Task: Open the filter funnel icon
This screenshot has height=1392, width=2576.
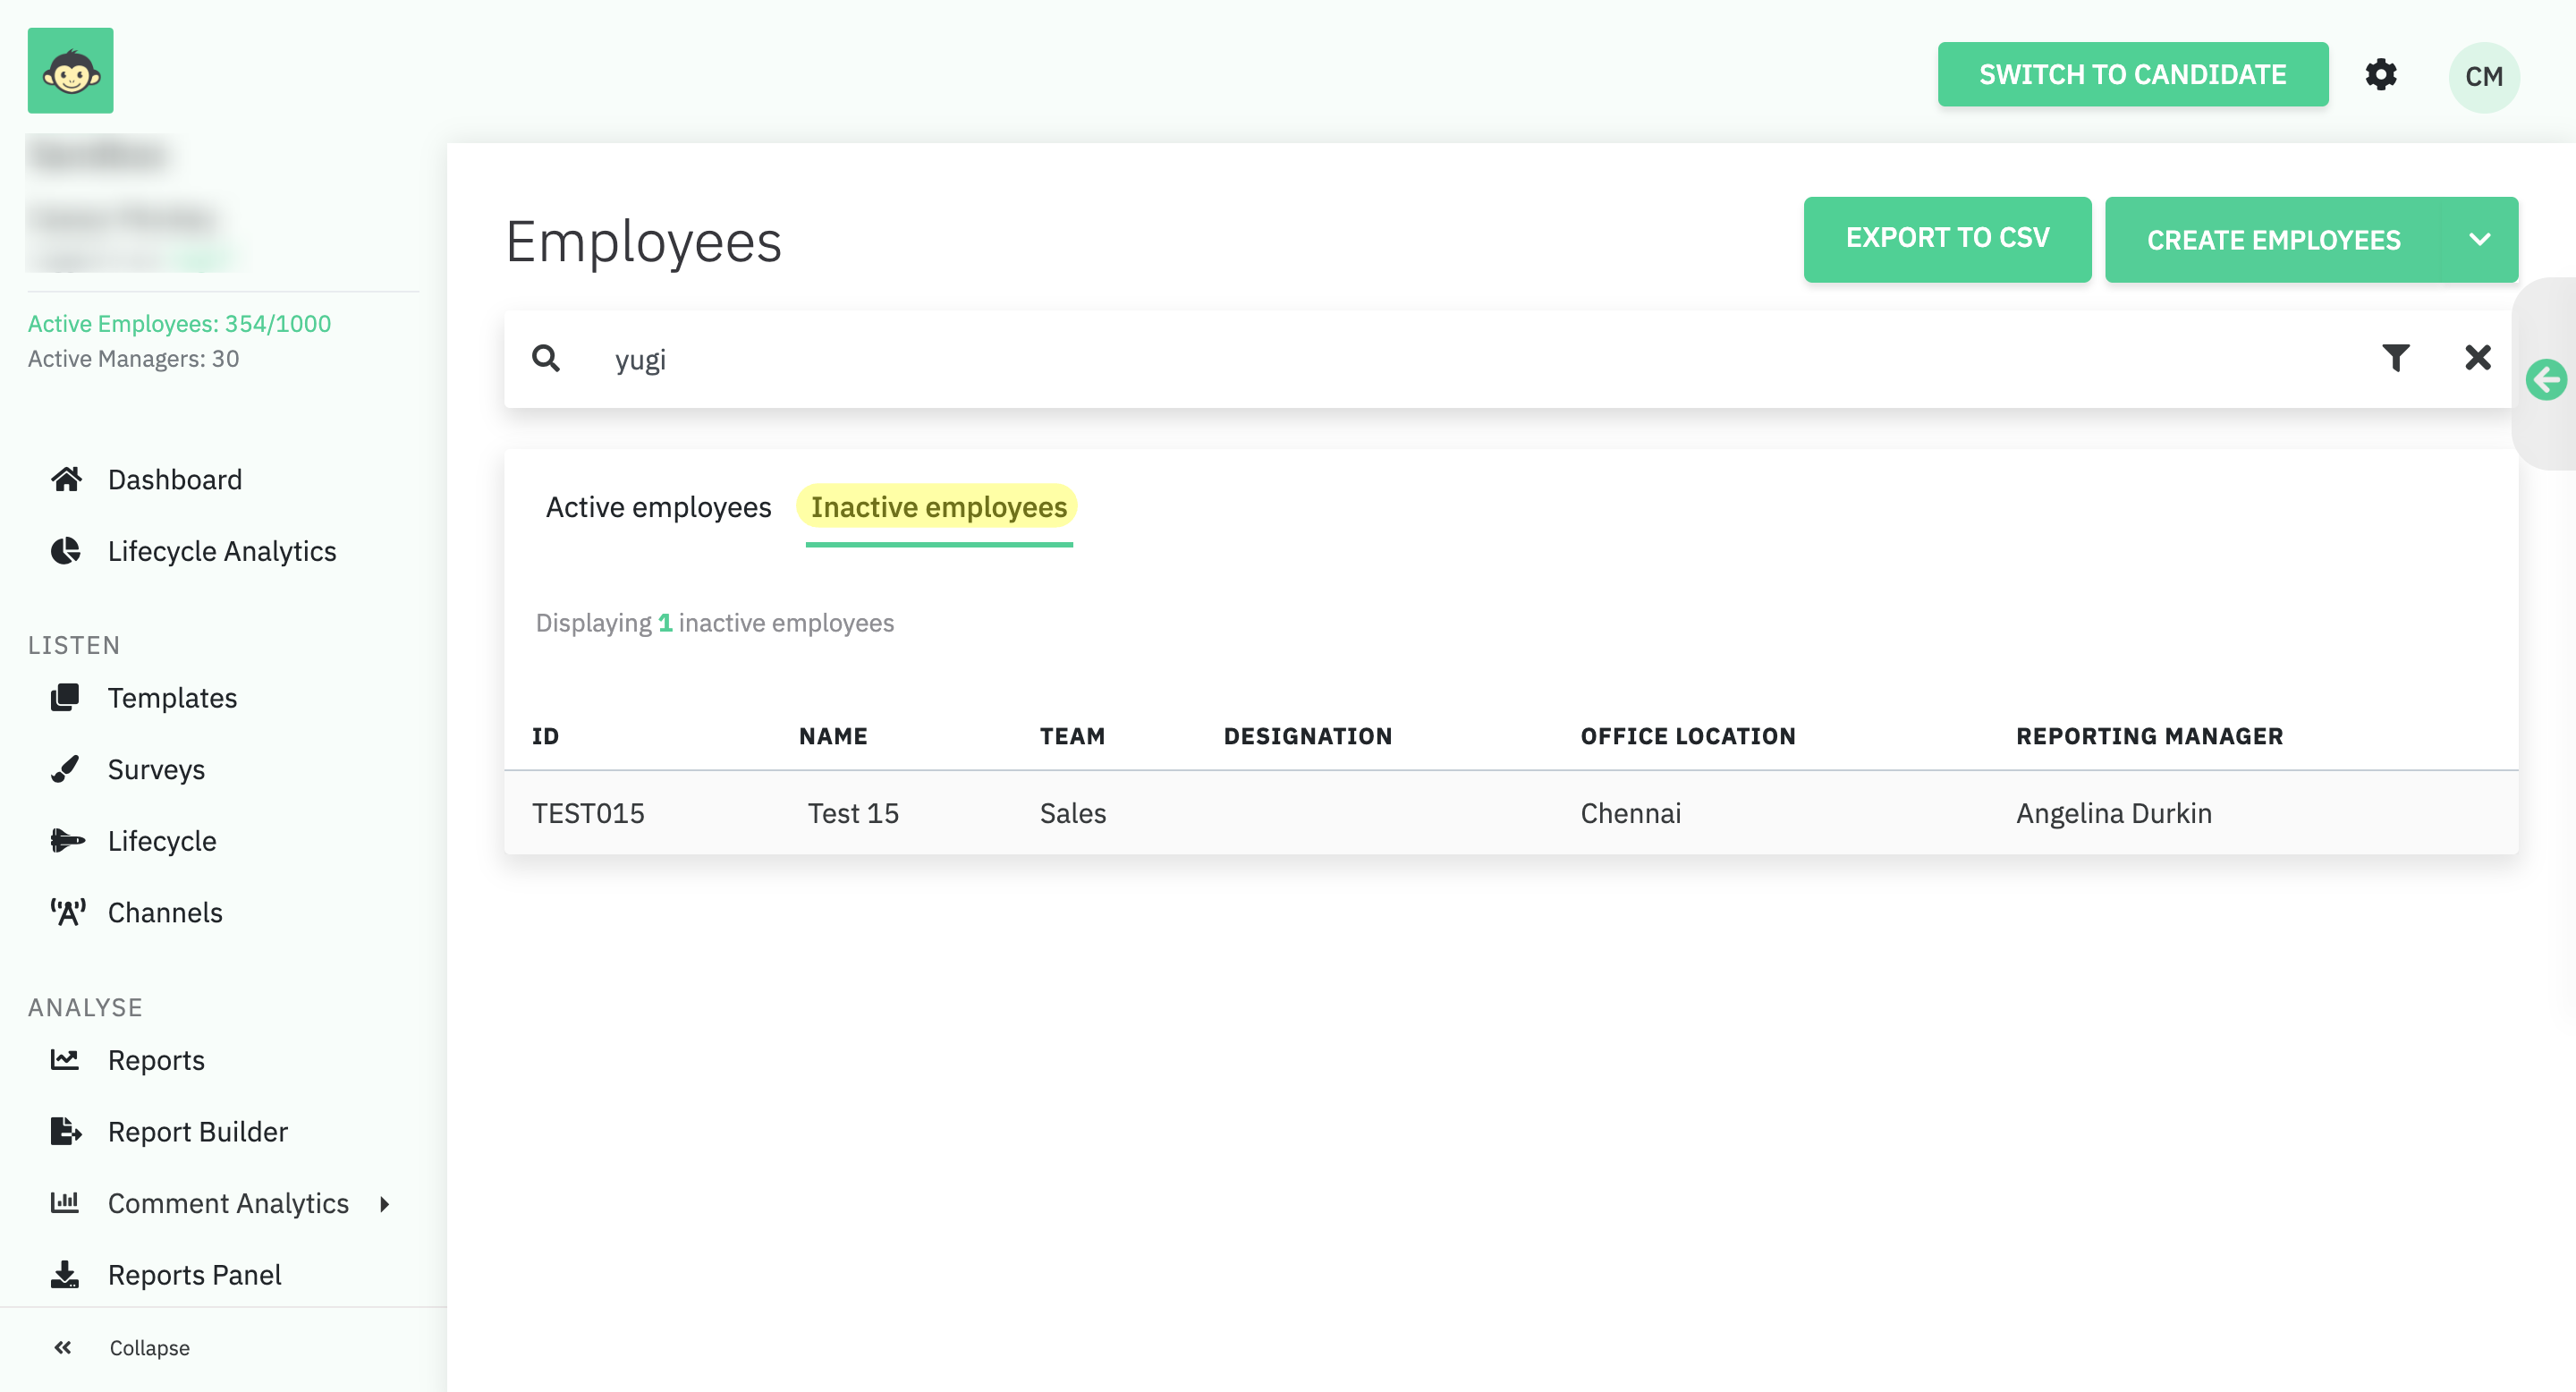Action: [x=2395, y=358]
